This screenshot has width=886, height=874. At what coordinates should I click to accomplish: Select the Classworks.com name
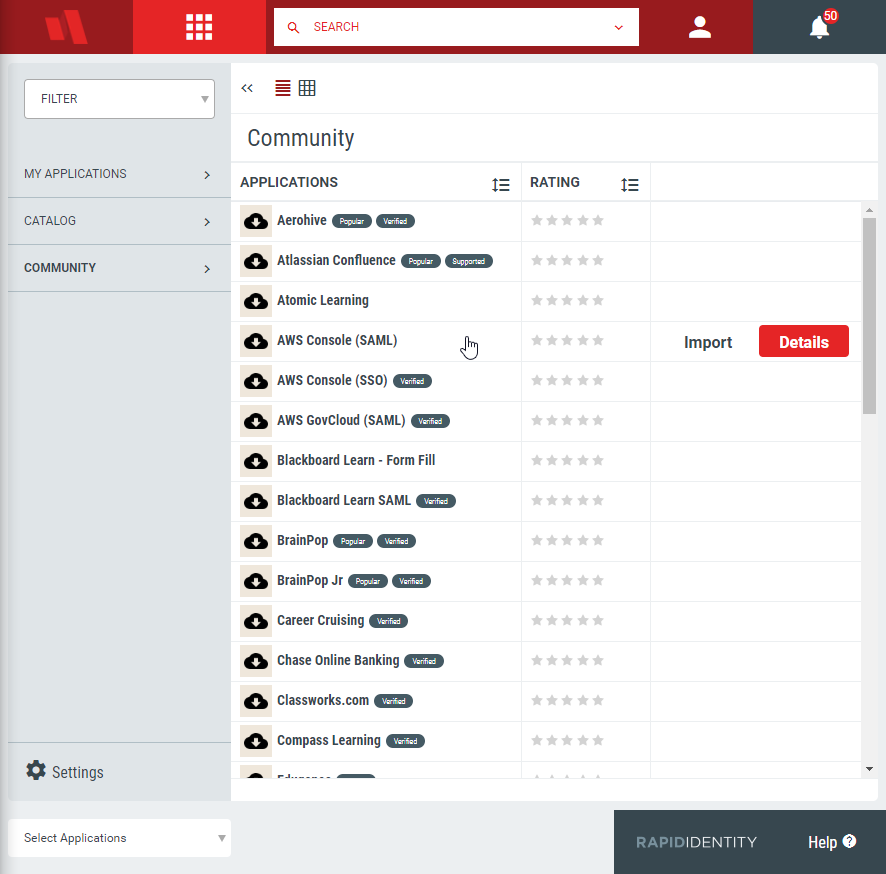(323, 701)
